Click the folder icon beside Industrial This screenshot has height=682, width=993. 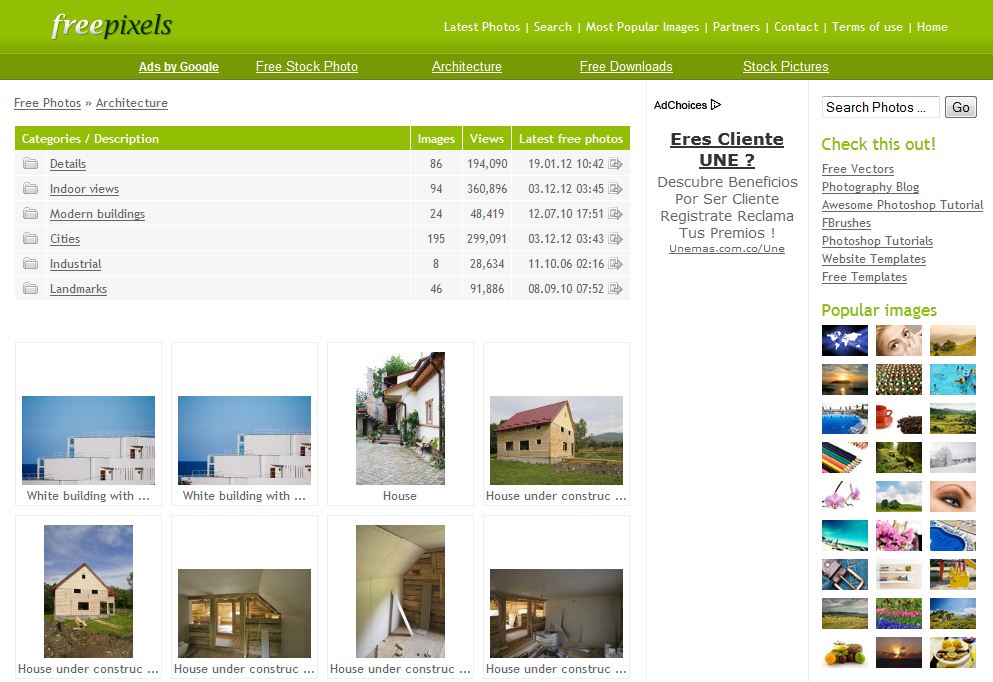(30, 263)
